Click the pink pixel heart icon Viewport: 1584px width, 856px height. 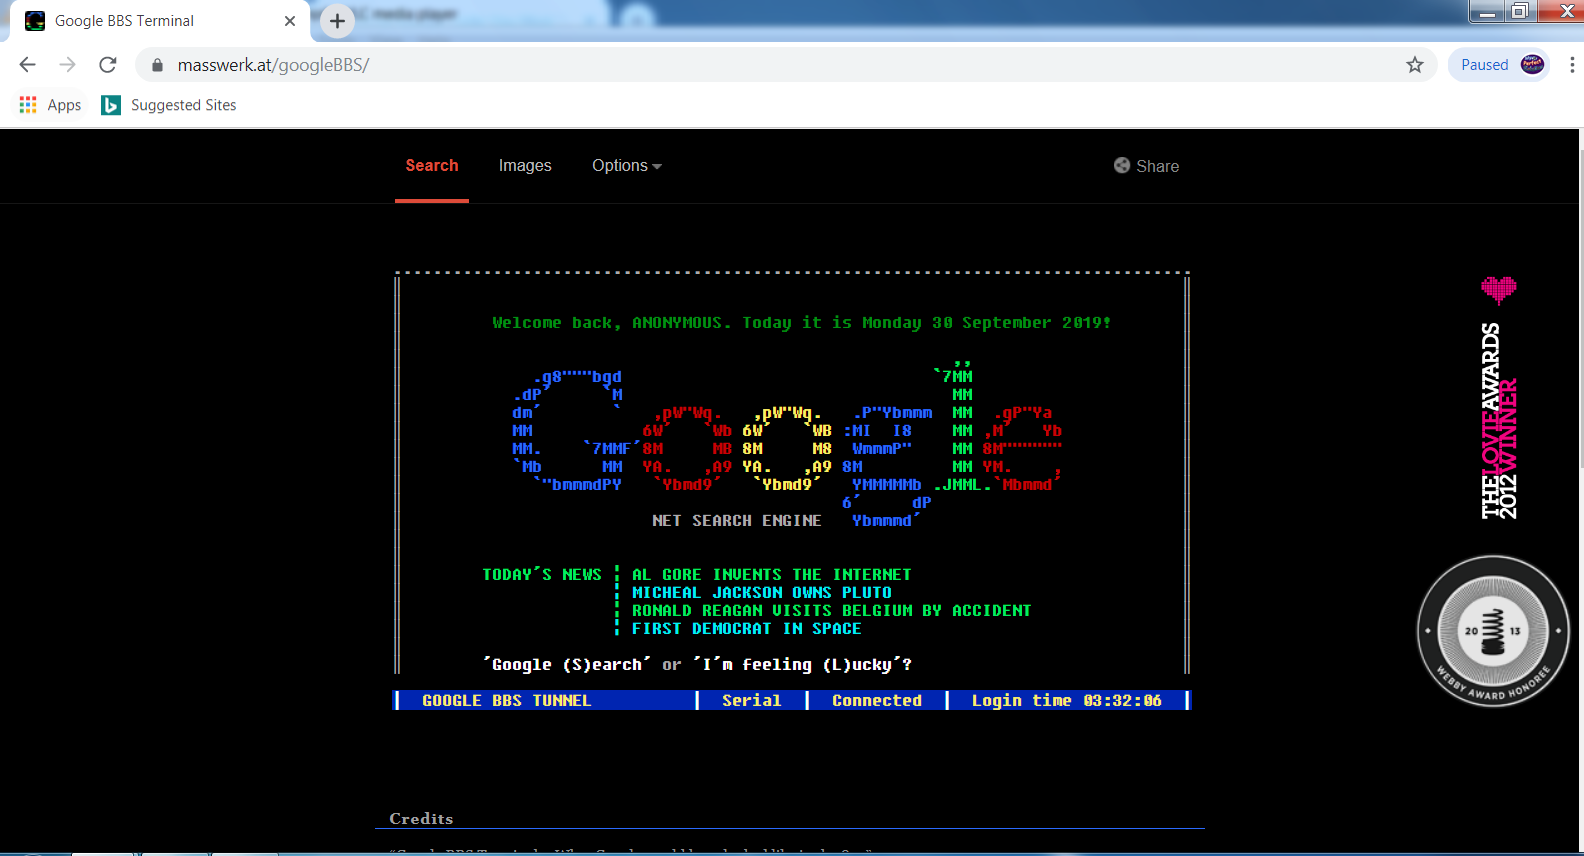(1499, 290)
